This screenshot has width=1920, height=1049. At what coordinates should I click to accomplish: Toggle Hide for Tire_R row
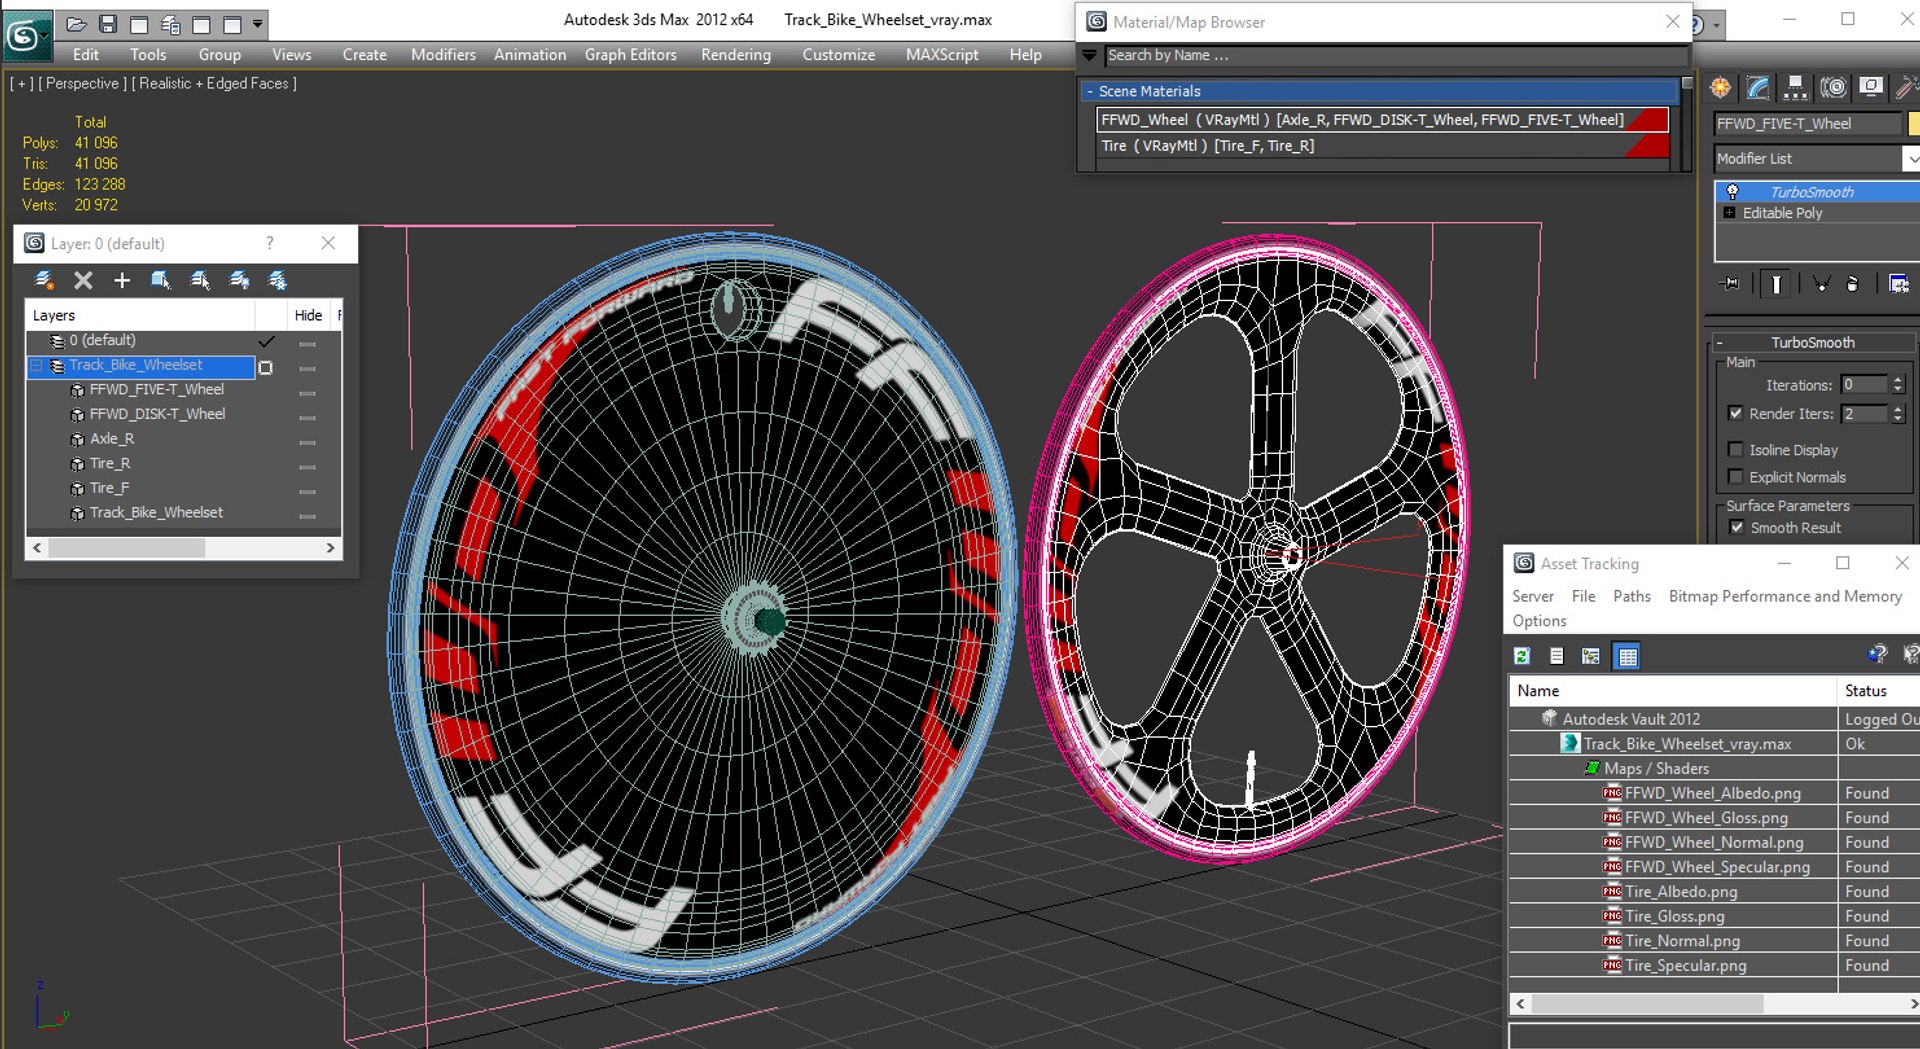click(x=307, y=467)
